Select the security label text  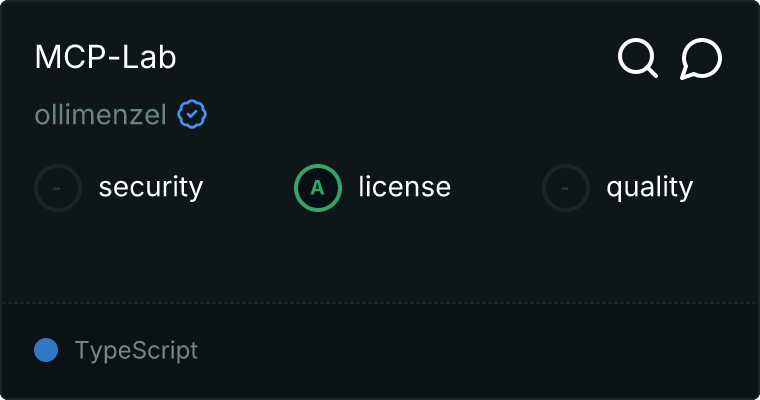click(150, 187)
